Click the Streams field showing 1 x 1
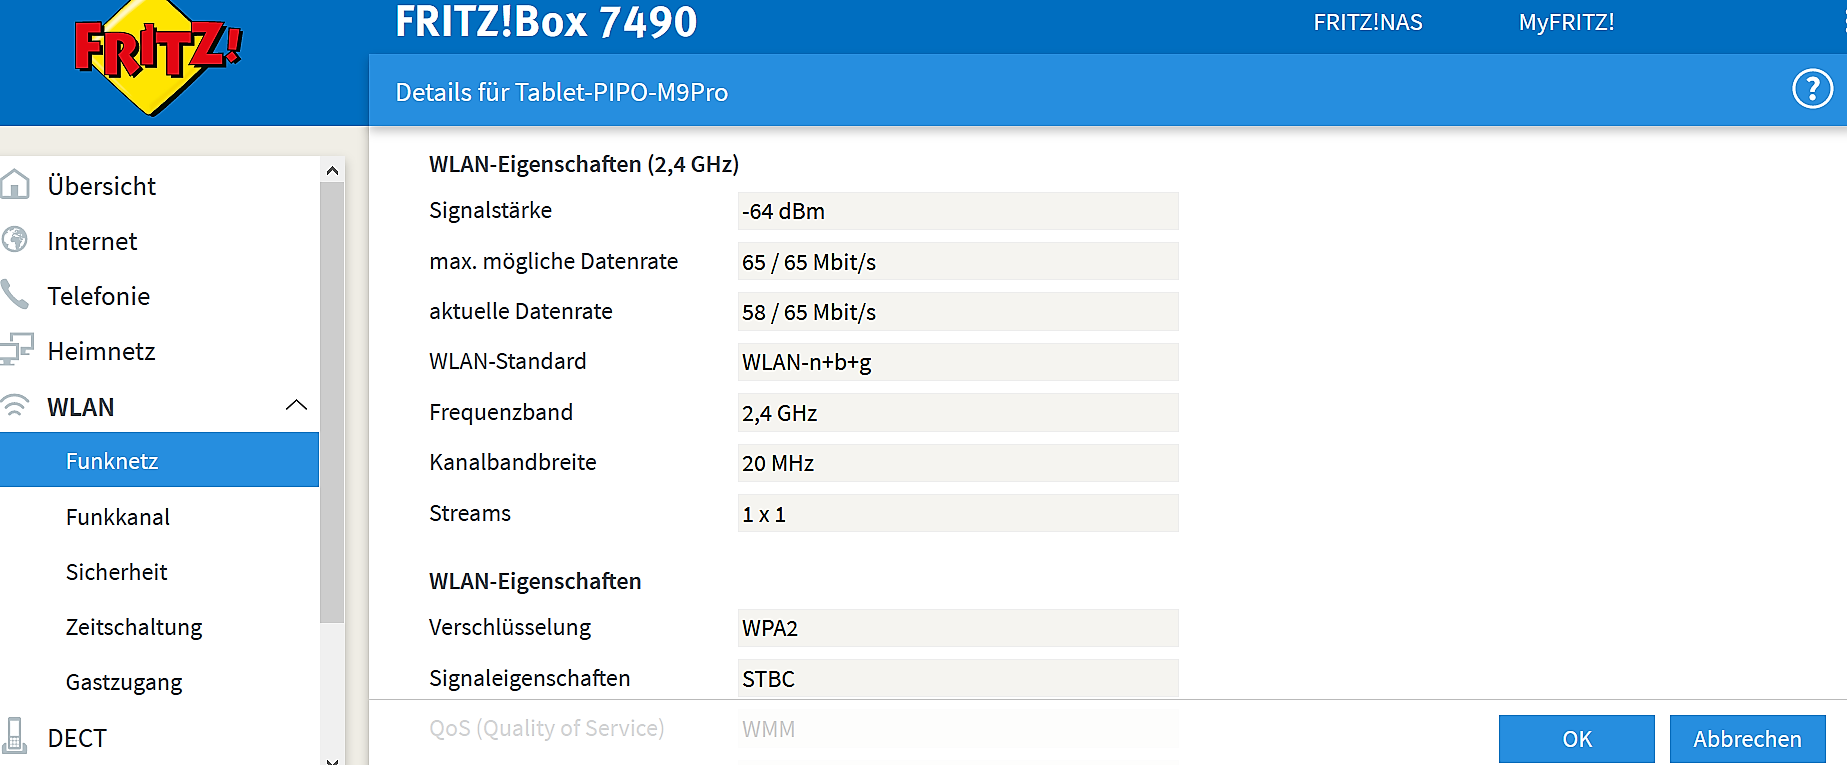 pos(958,513)
